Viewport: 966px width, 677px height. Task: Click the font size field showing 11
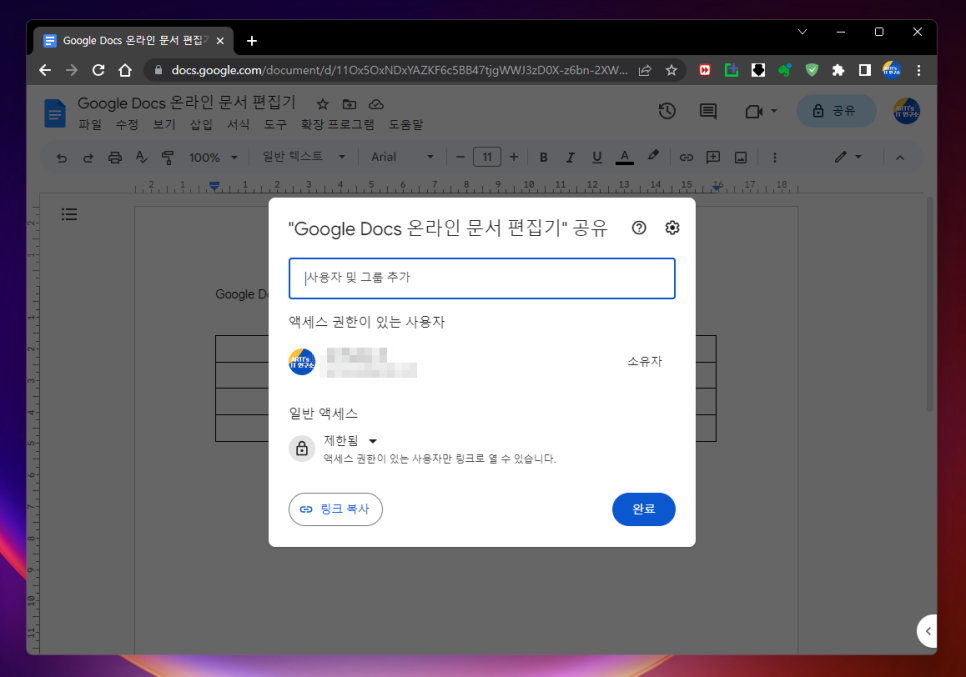487,157
